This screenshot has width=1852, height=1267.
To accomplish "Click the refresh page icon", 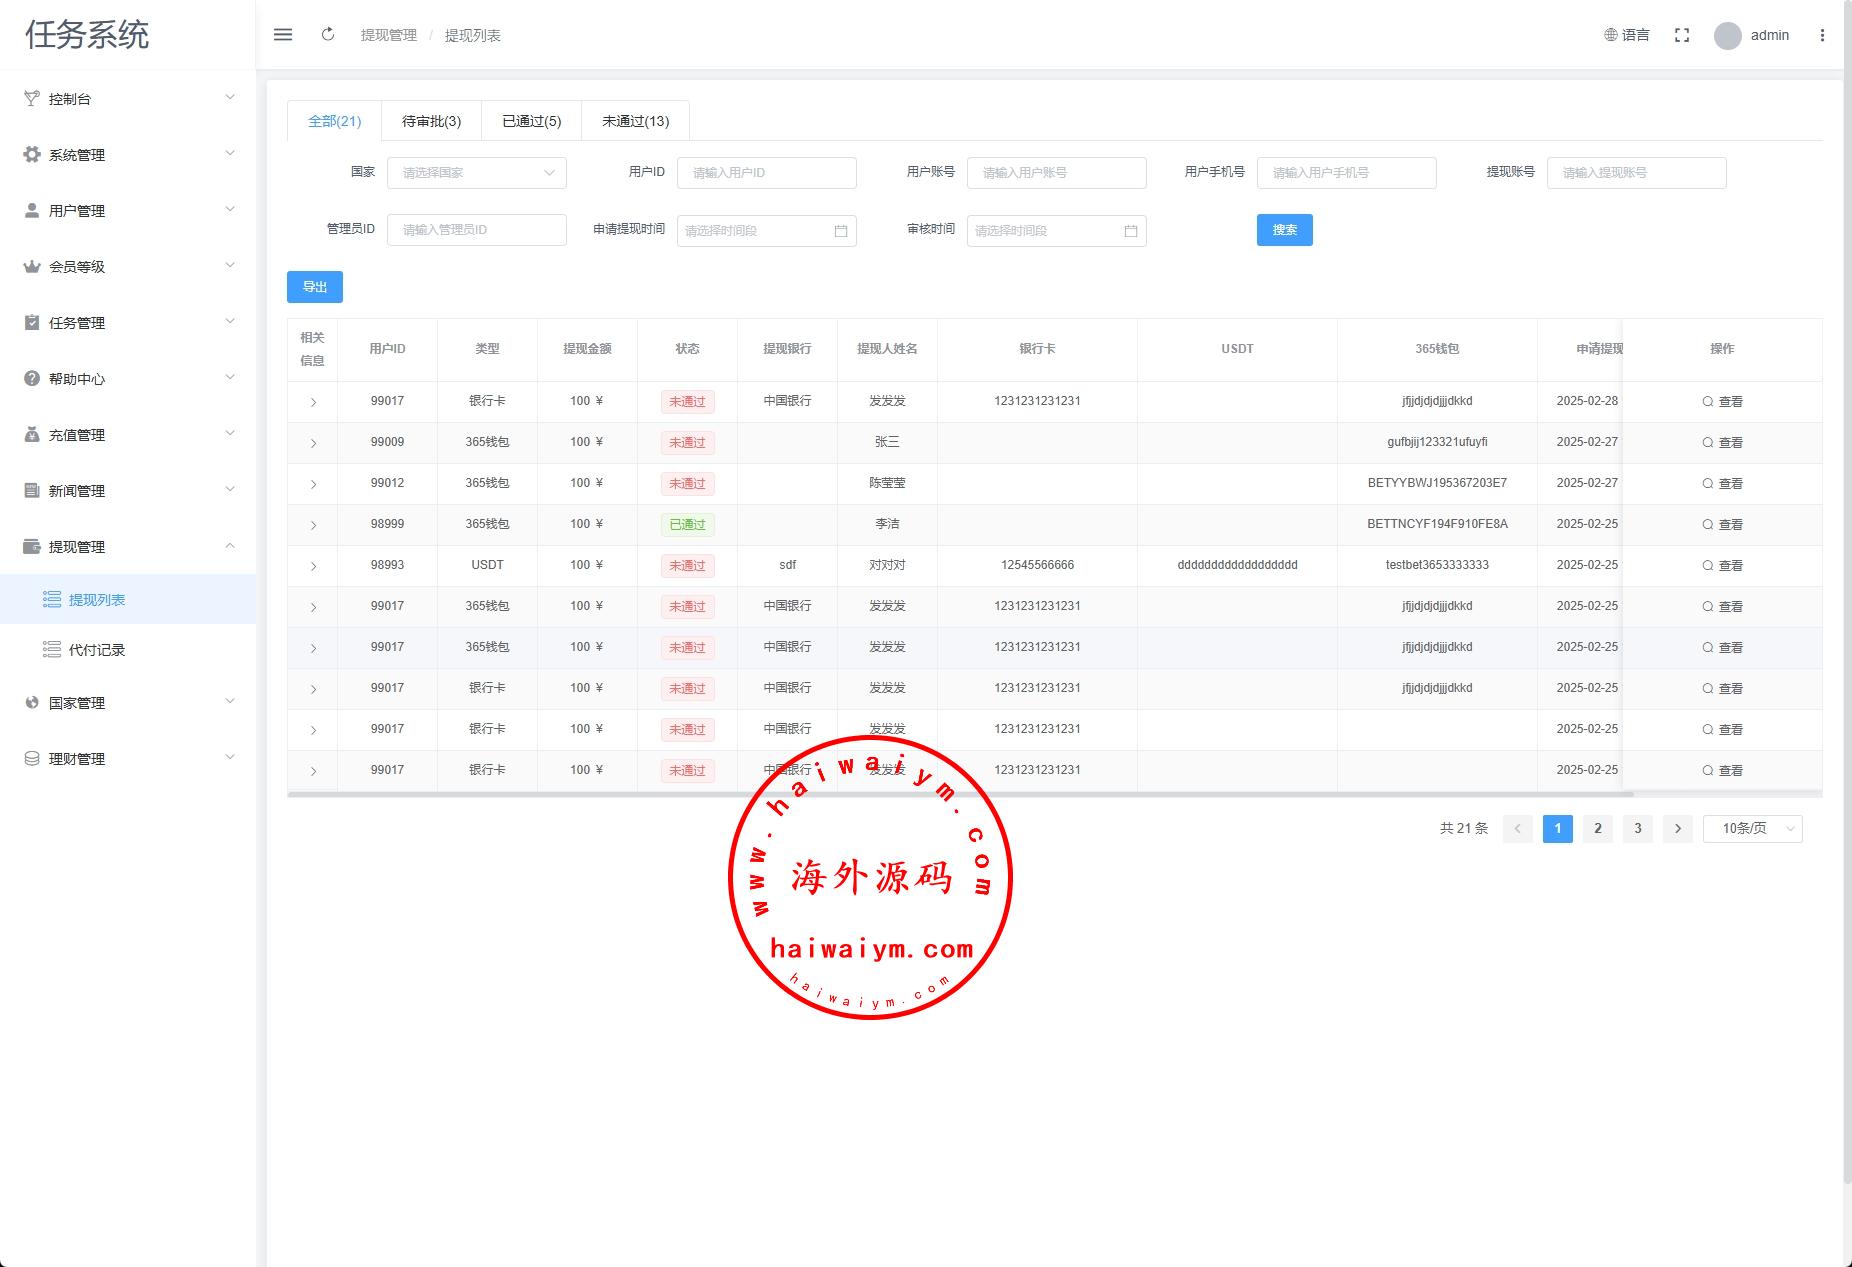I will click(328, 35).
